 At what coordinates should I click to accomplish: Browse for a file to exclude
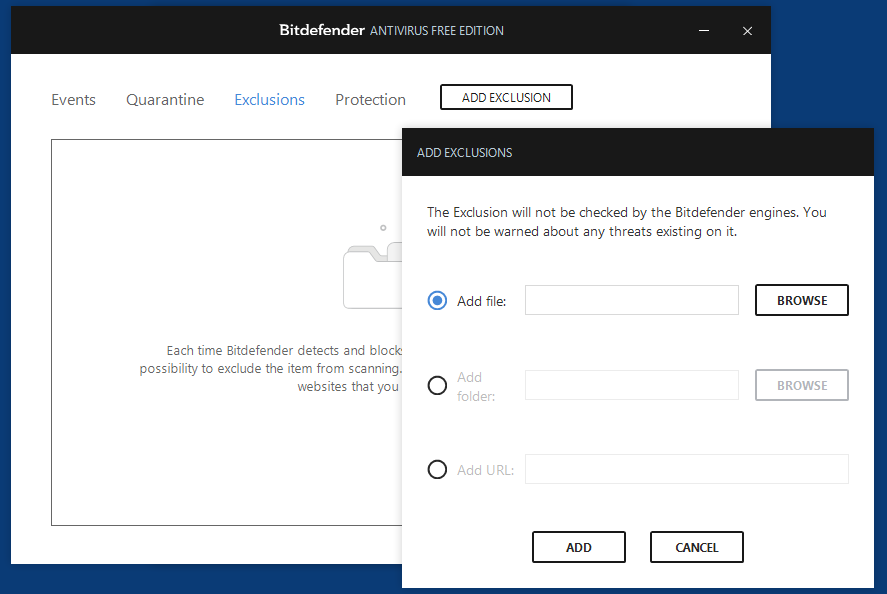coord(802,300)
